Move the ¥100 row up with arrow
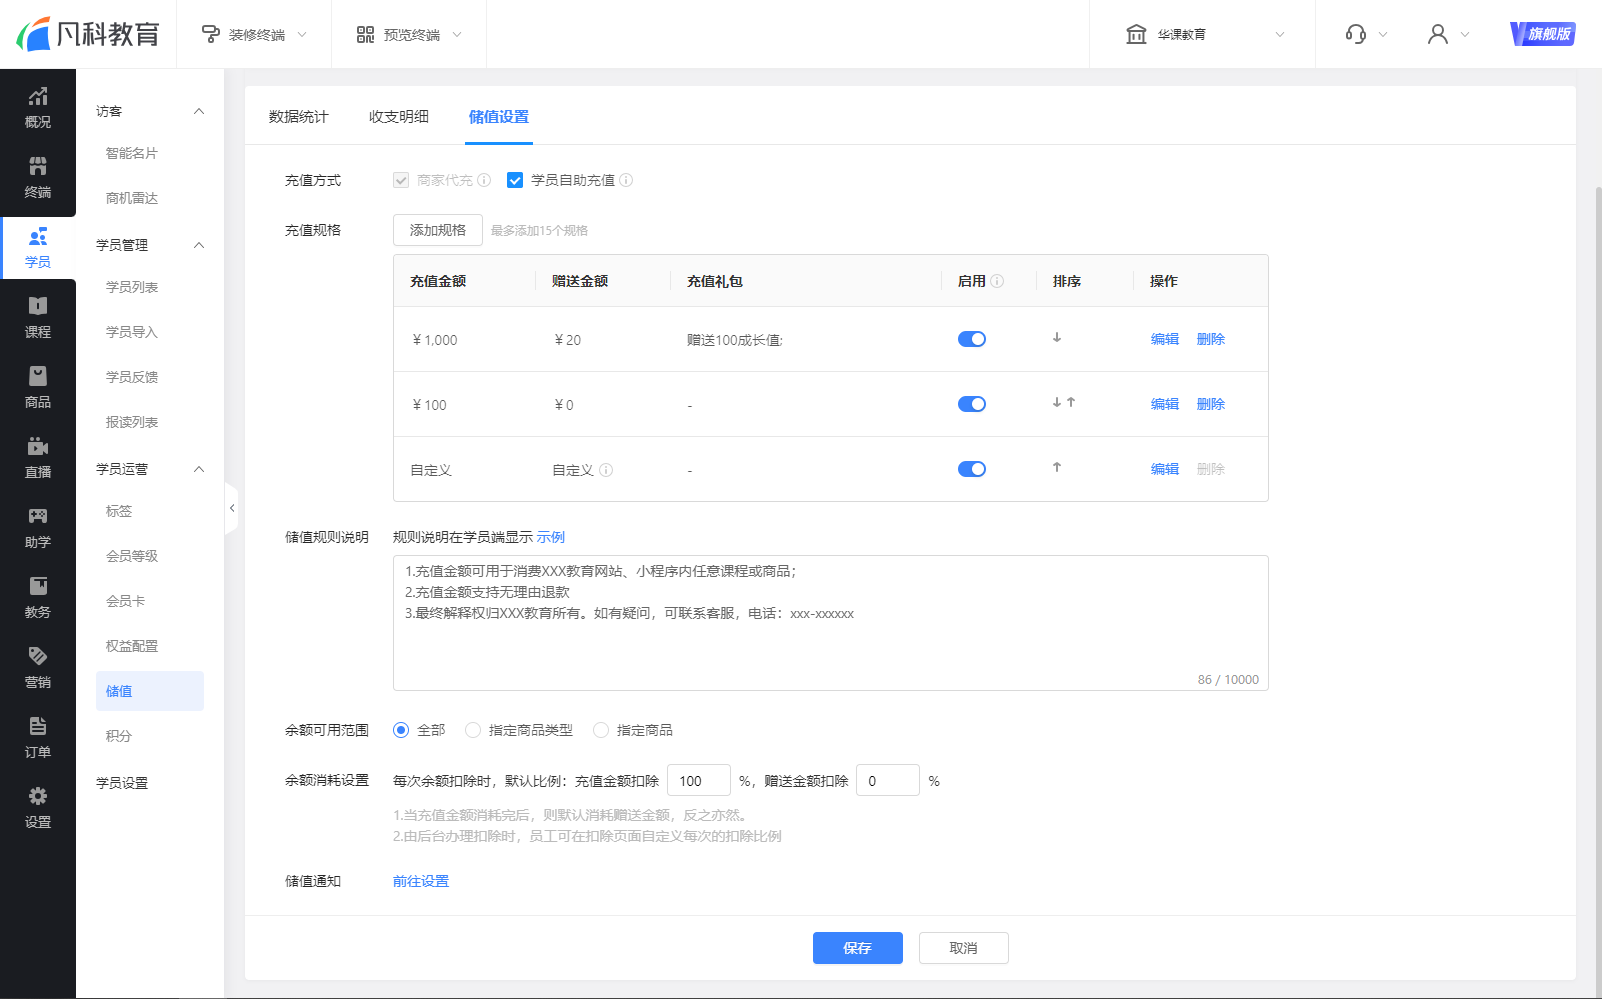Screen dimensions: 1602x999 pyautogui.click(x=1071, y=403)
